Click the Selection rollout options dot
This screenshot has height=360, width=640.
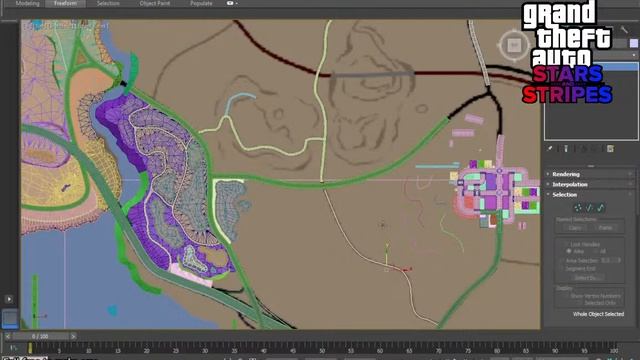tap(631, 195)
